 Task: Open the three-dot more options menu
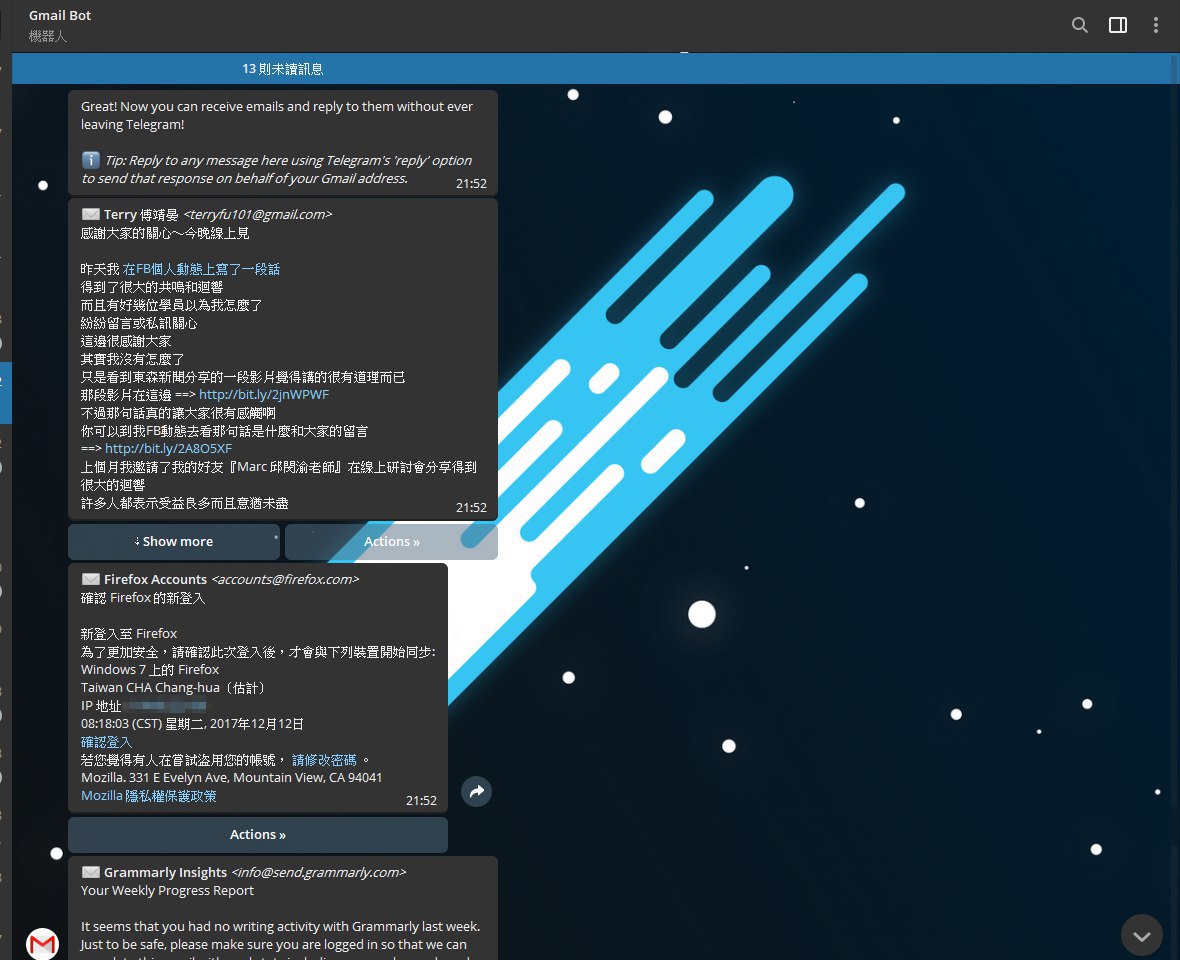(1156, 25)
